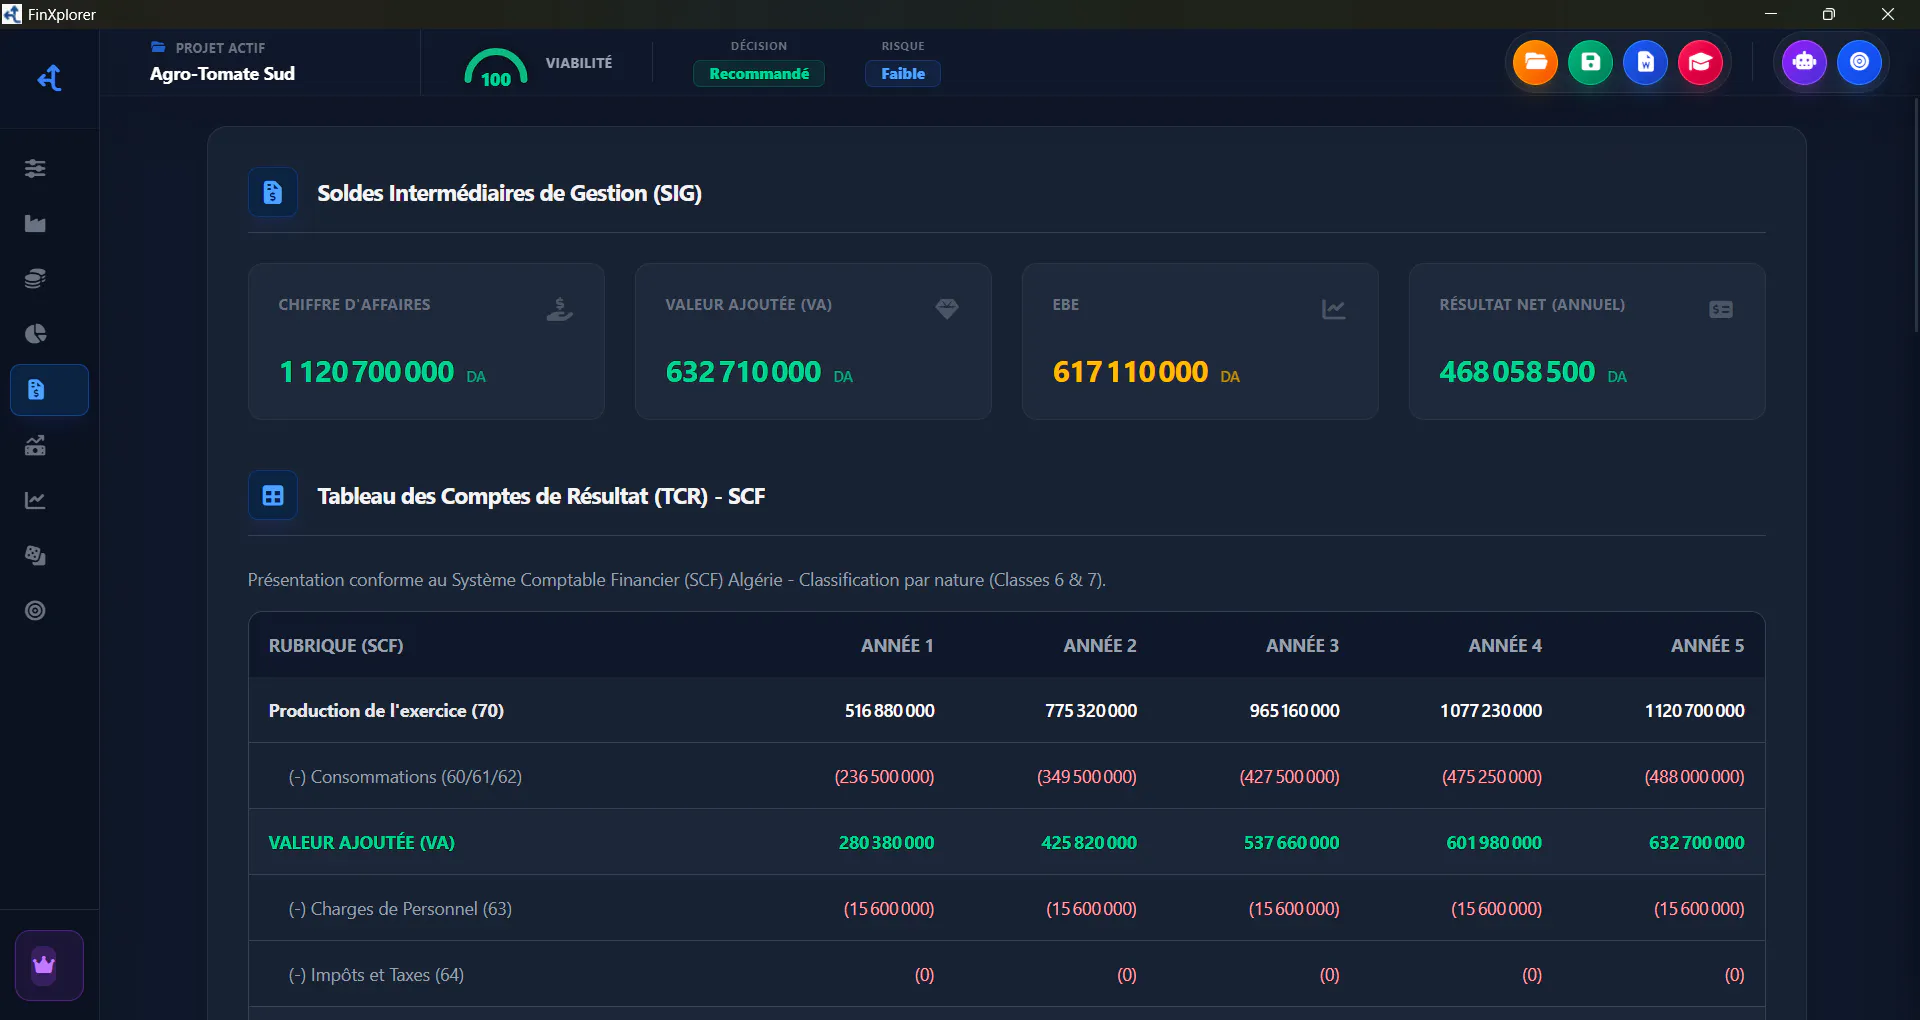Select the Charges de Personnel (63) row
Viewport: 1920px width, 1020px height.
coord(1007,908)
